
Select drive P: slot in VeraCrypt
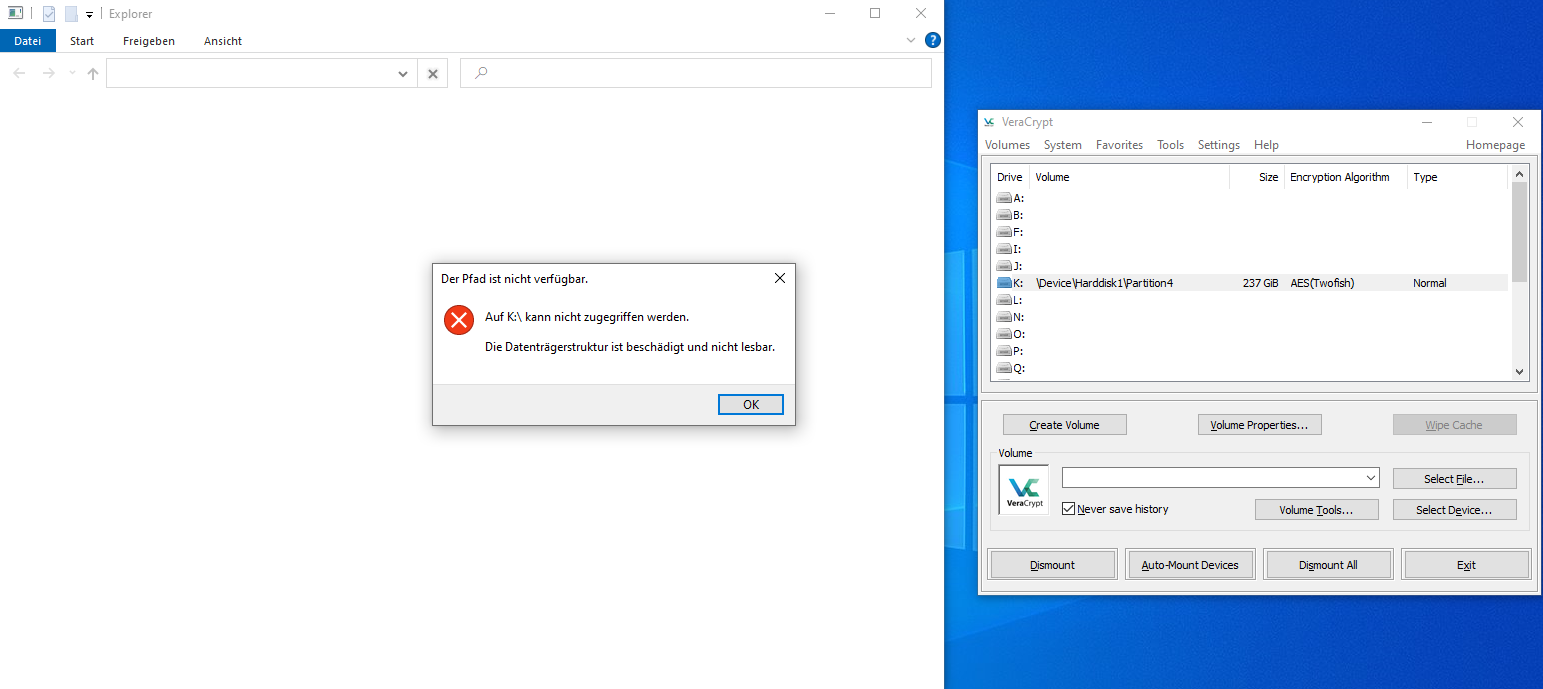click(1010, 351)
